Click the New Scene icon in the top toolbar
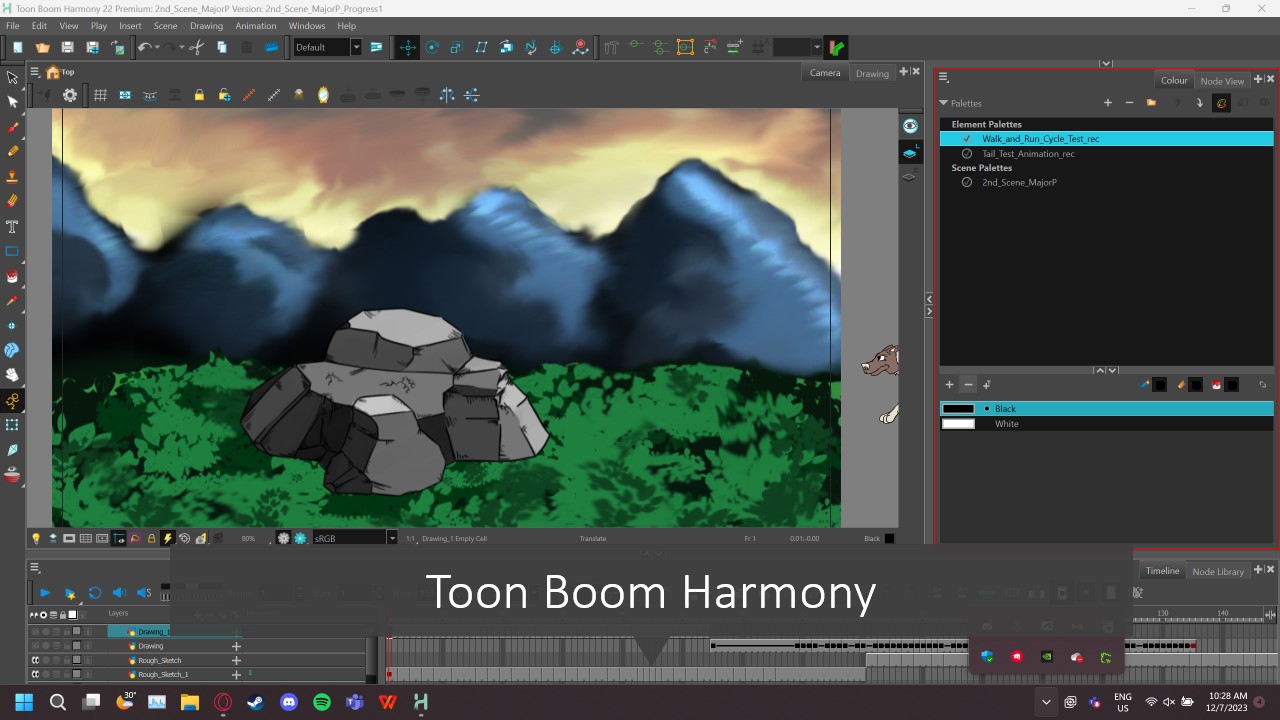This screenshot has height=720, width=1280. [17, 47]
